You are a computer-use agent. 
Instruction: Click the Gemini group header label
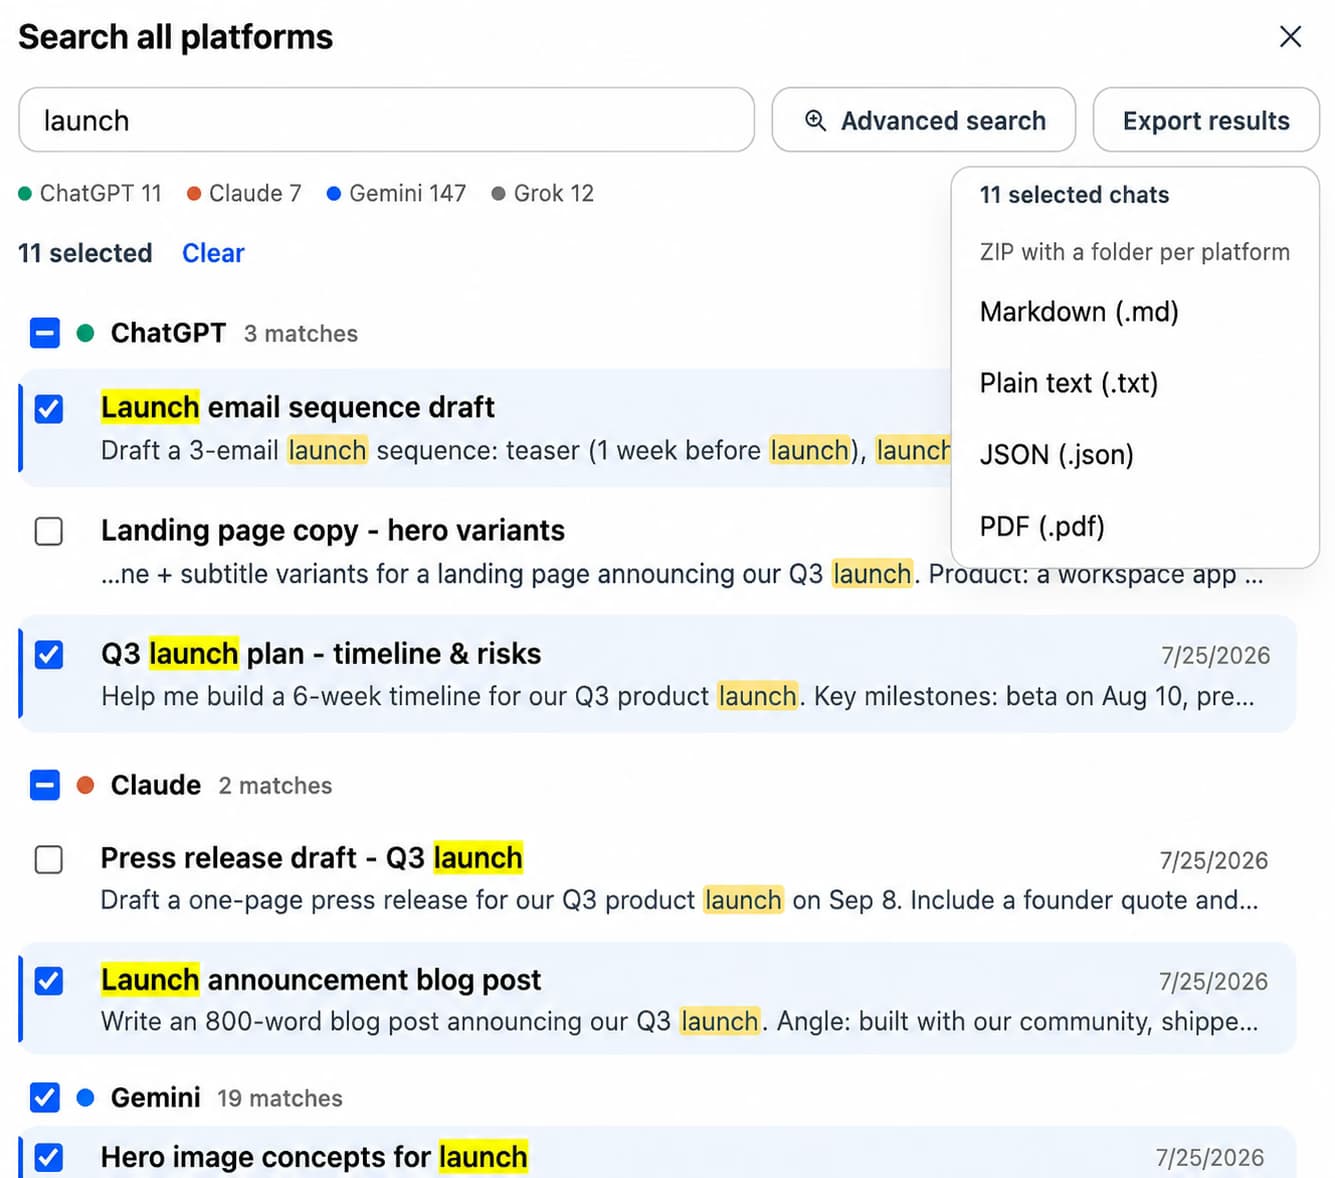tap(156, 1097)
